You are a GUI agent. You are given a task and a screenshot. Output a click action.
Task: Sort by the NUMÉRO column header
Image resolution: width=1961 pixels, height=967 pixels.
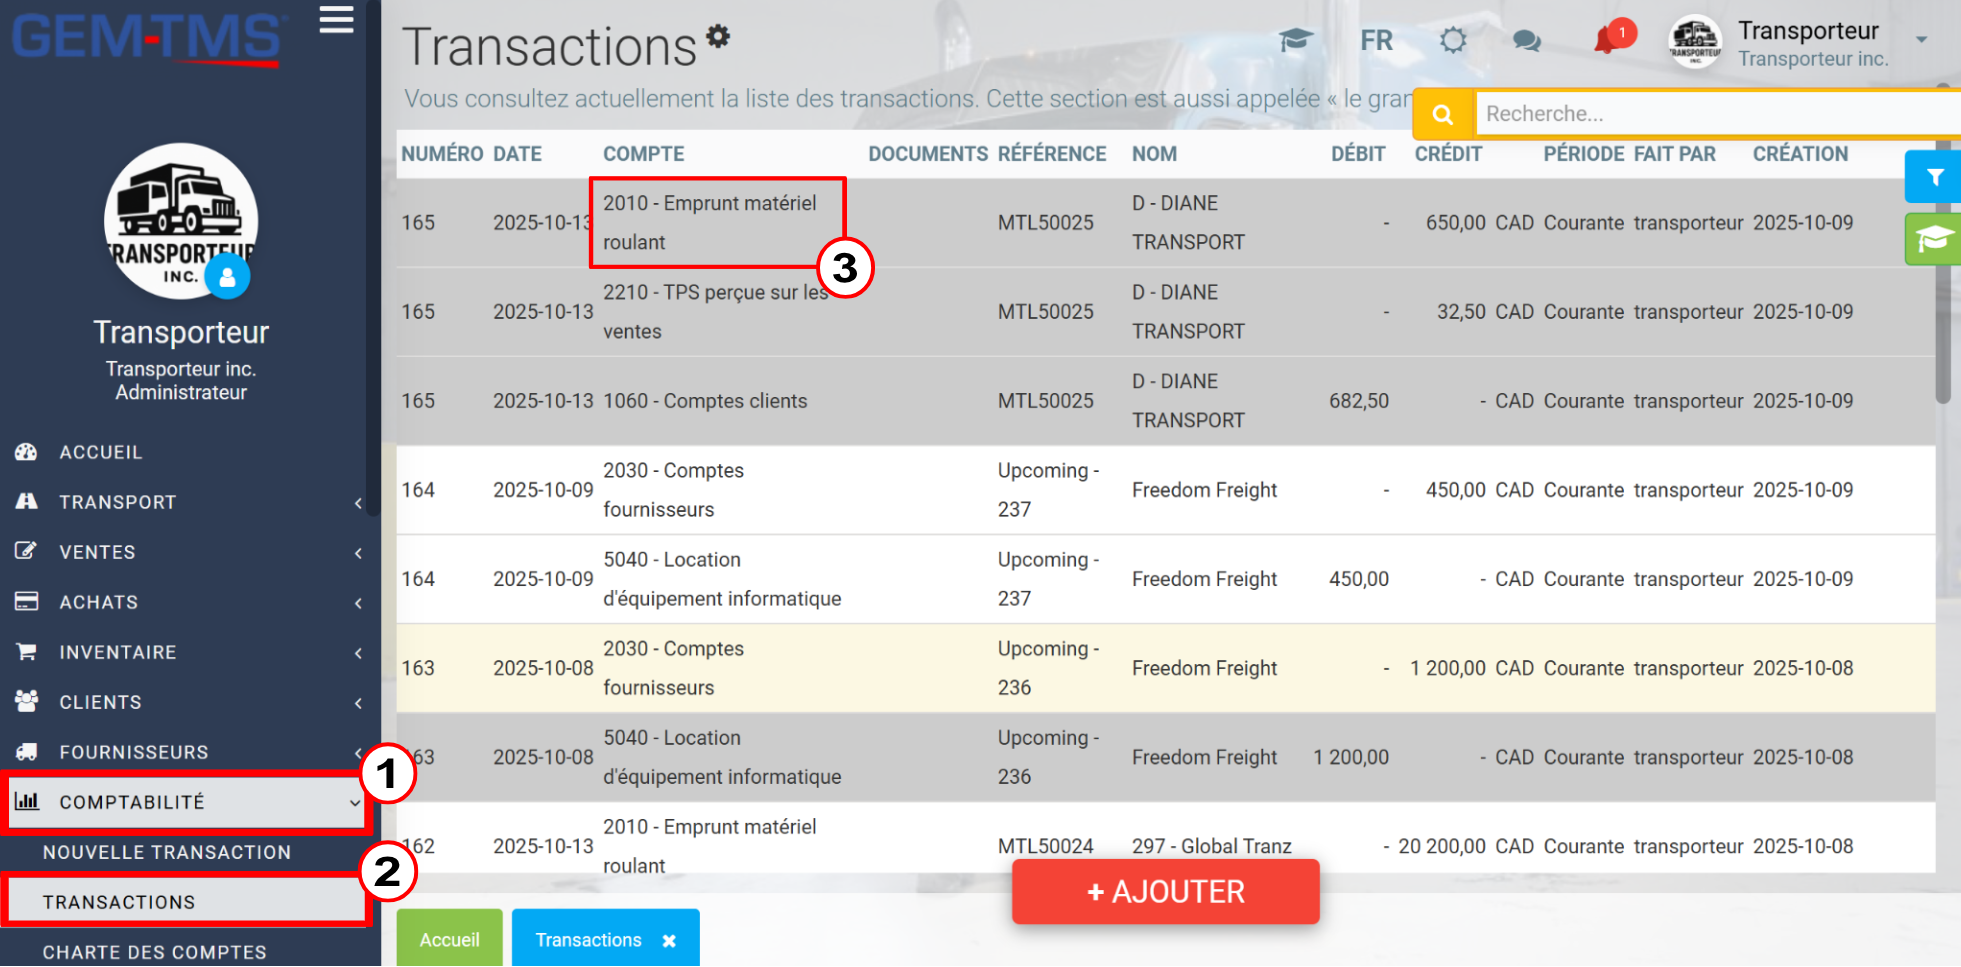click(442, 154)
